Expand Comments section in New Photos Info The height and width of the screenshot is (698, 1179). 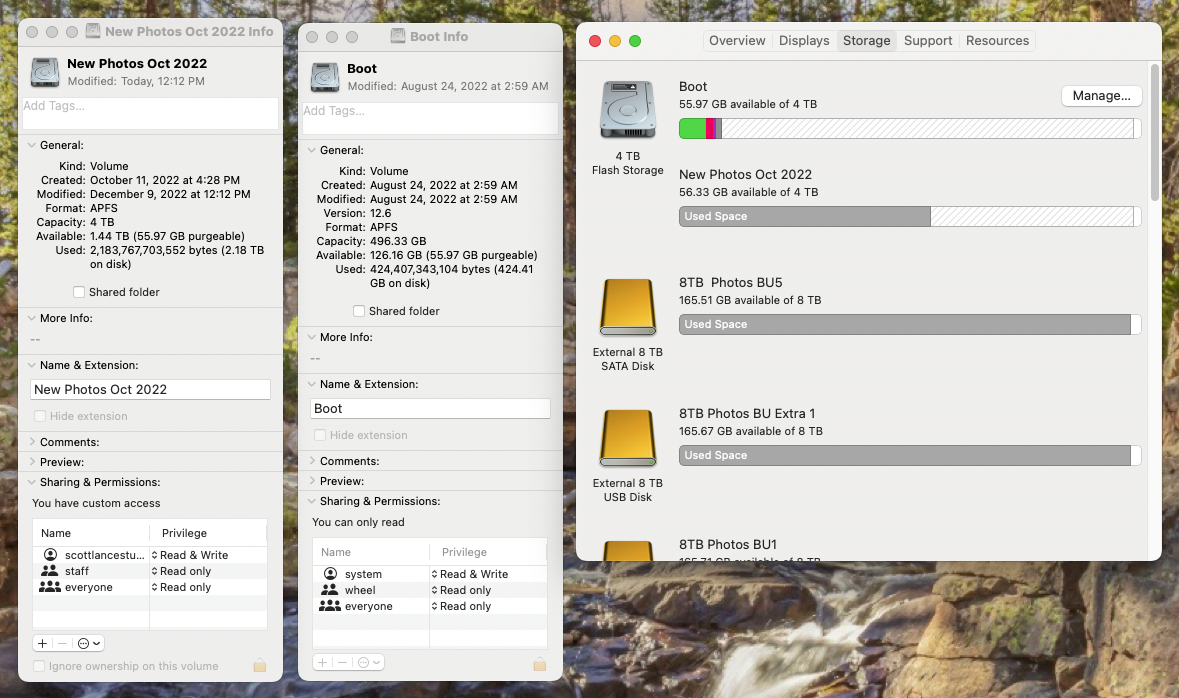32,442
